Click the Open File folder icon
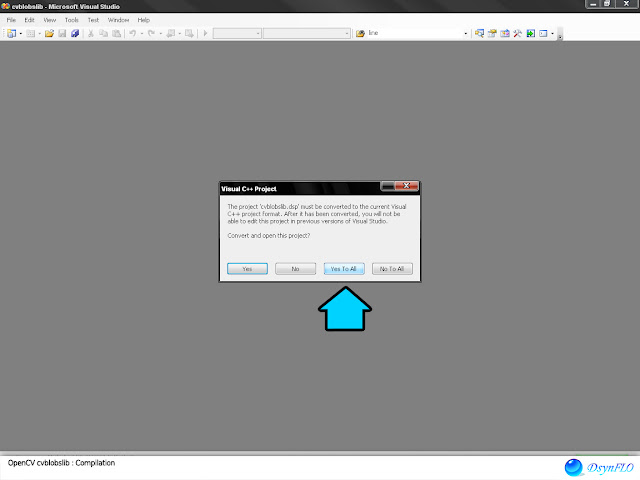This screenshot has width=640, height=480. click(49, 33)
